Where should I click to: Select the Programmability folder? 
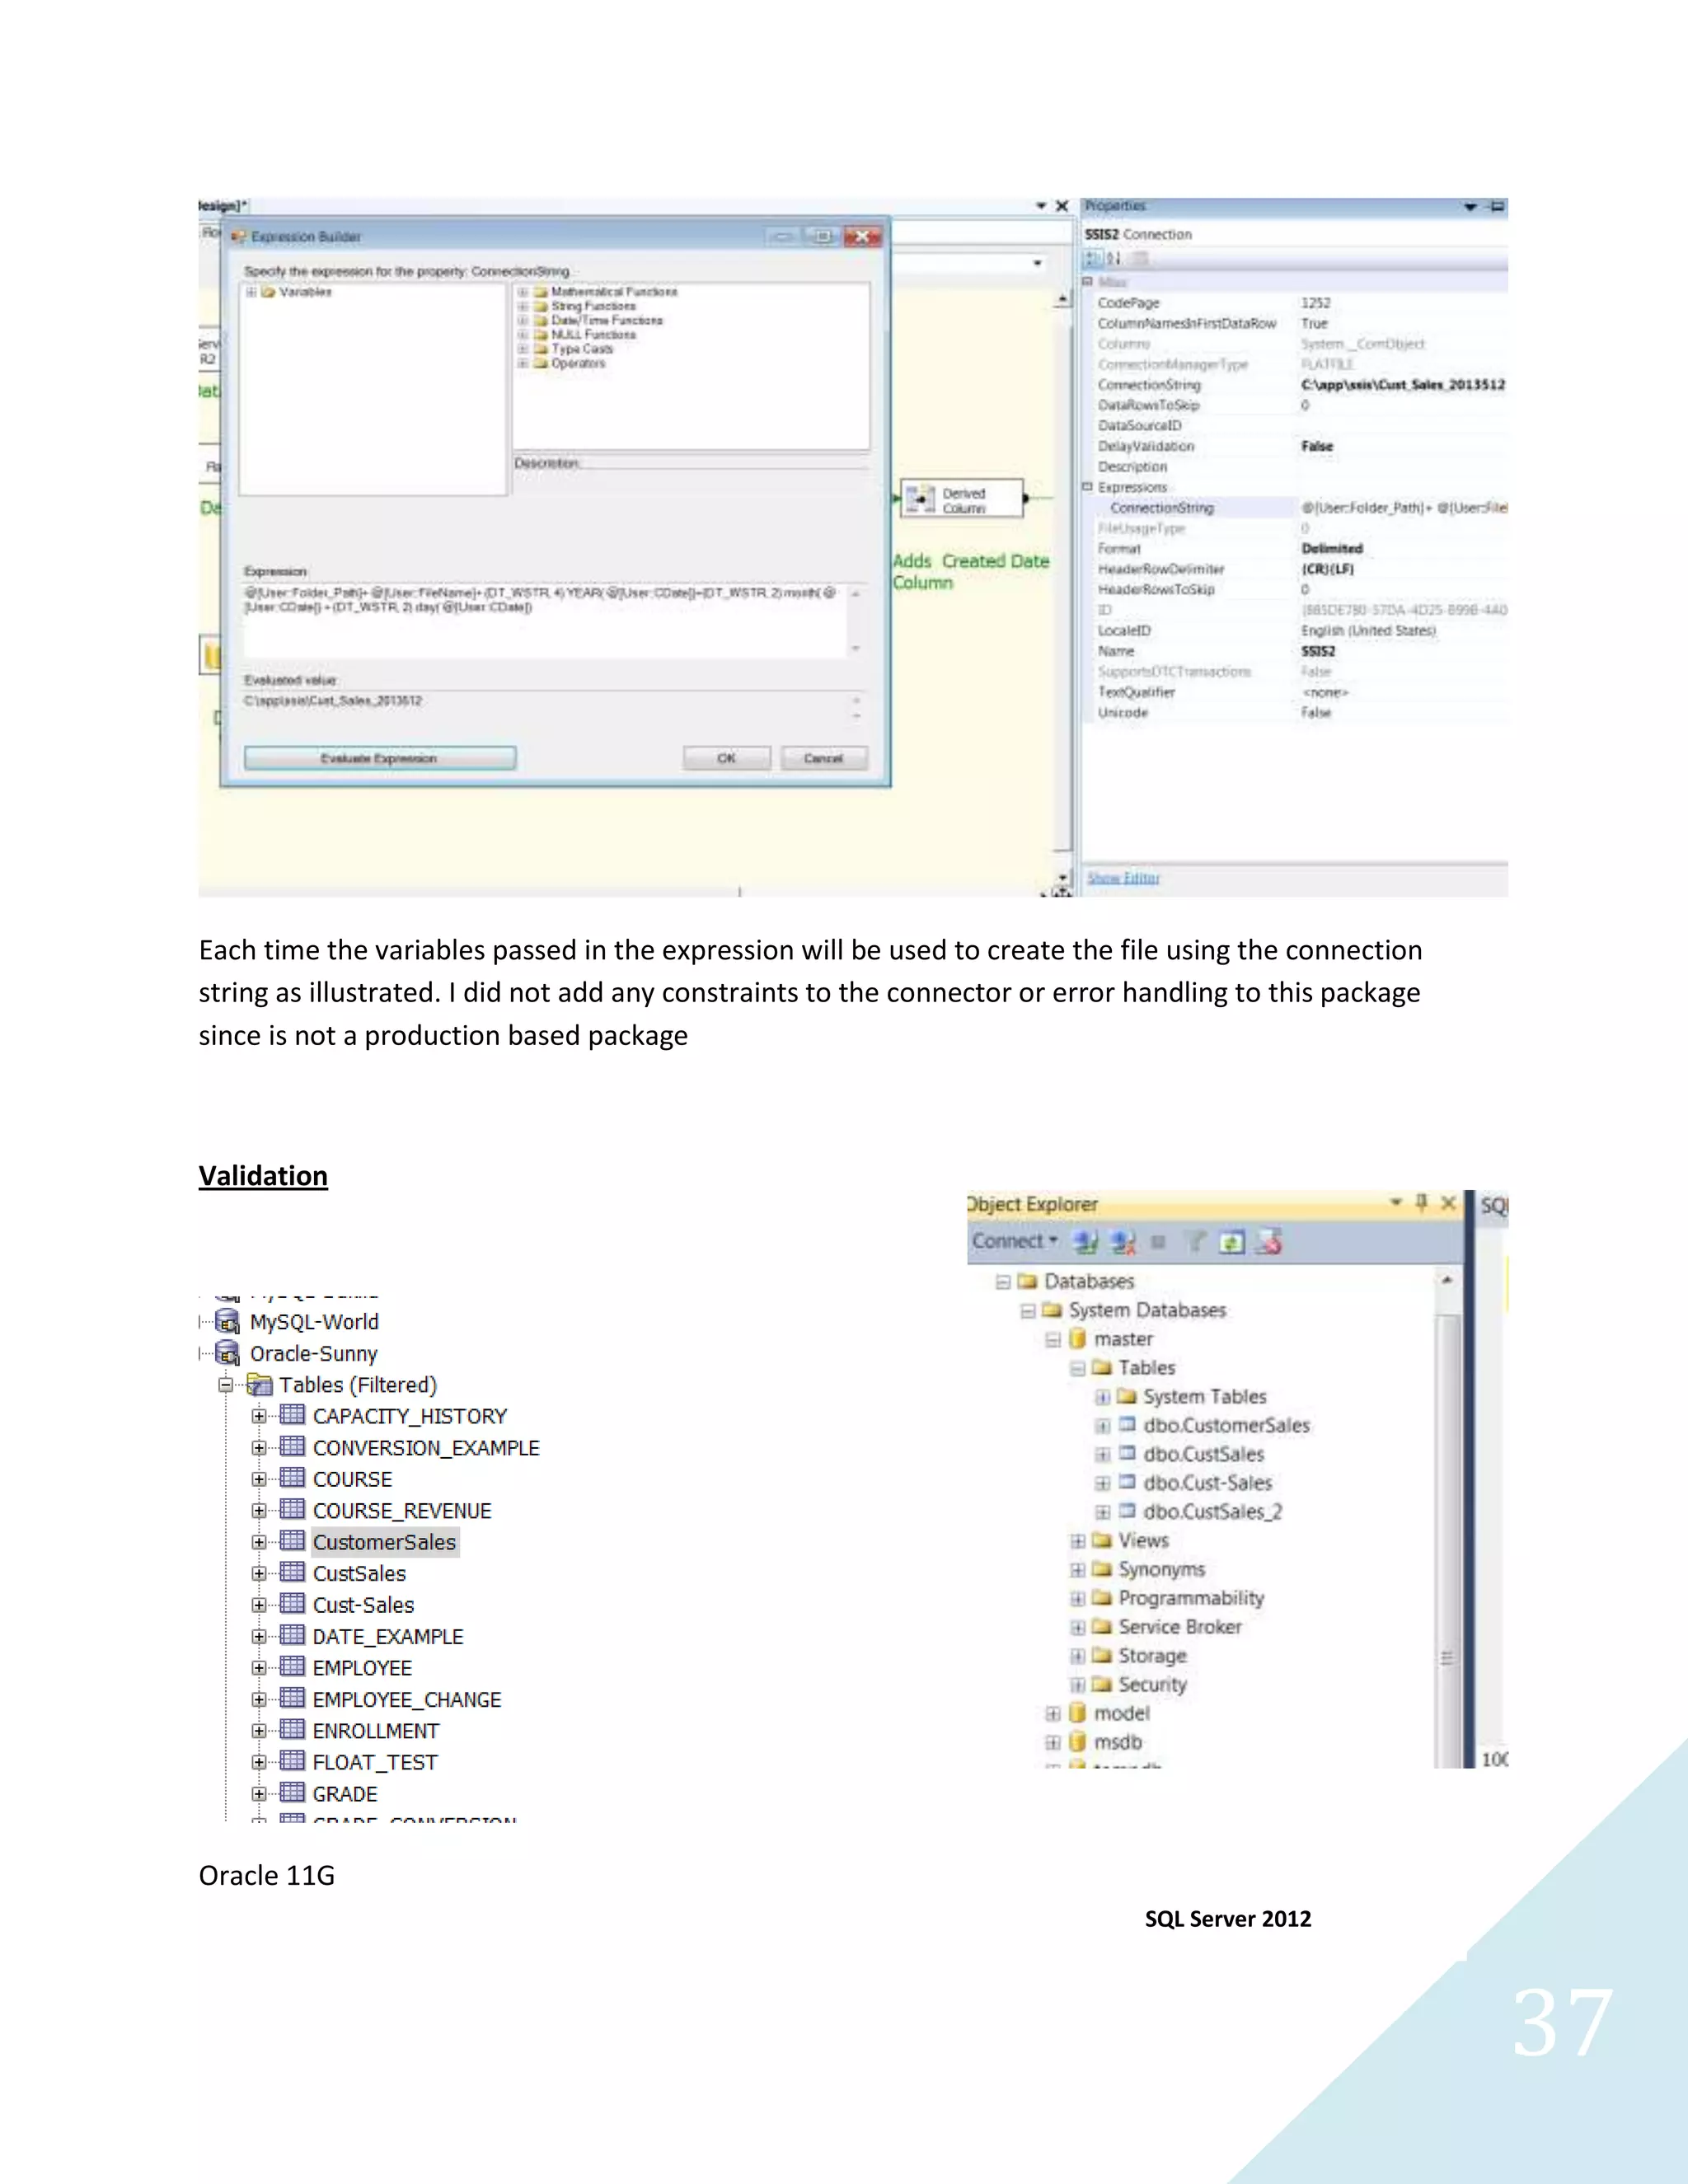click(x=1191, y=1598)
